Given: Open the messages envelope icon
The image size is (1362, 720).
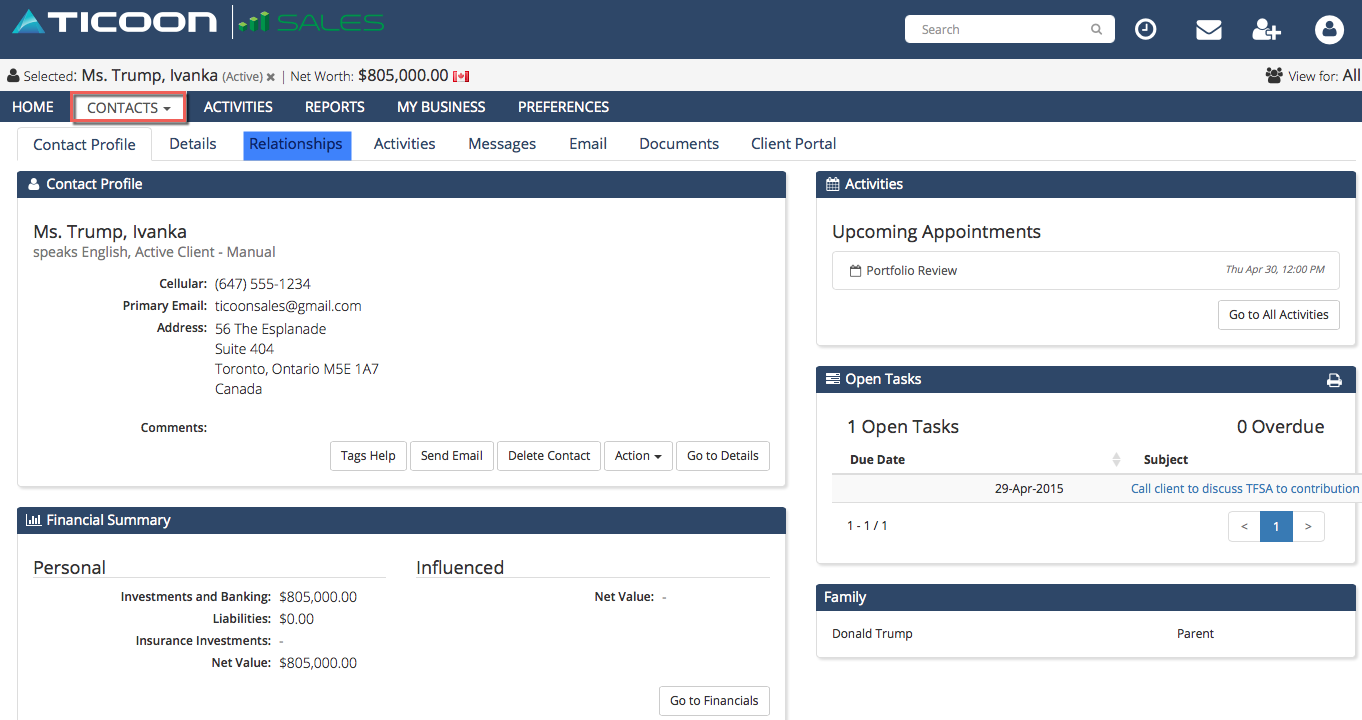Looking at the screenshot, I should point(1209,30).
